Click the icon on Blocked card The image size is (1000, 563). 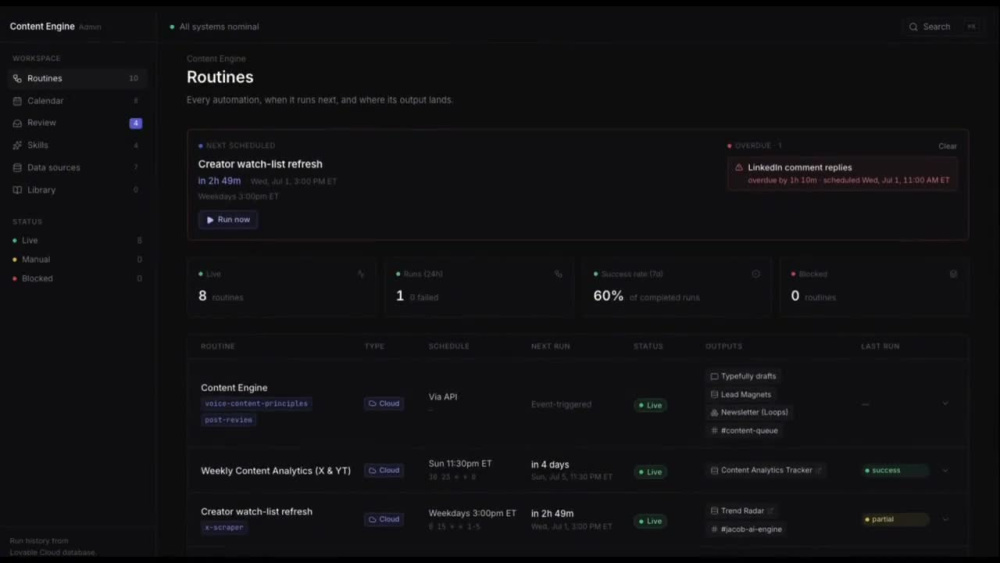[x=953, y=274]
